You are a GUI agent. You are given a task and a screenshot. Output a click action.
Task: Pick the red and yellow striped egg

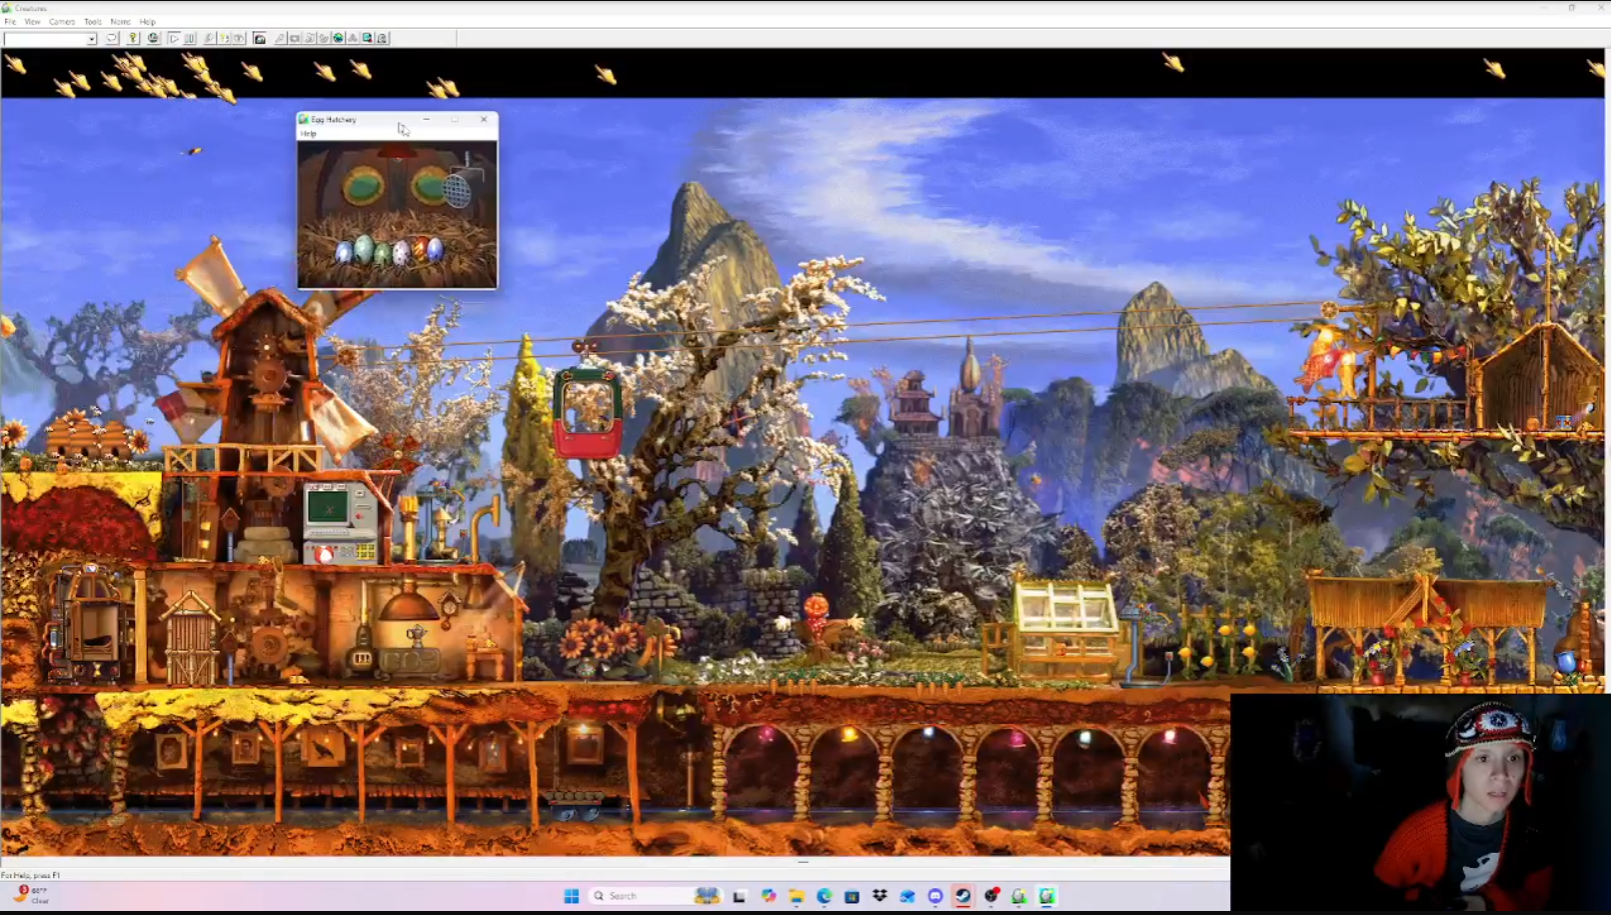click(420, 248)
